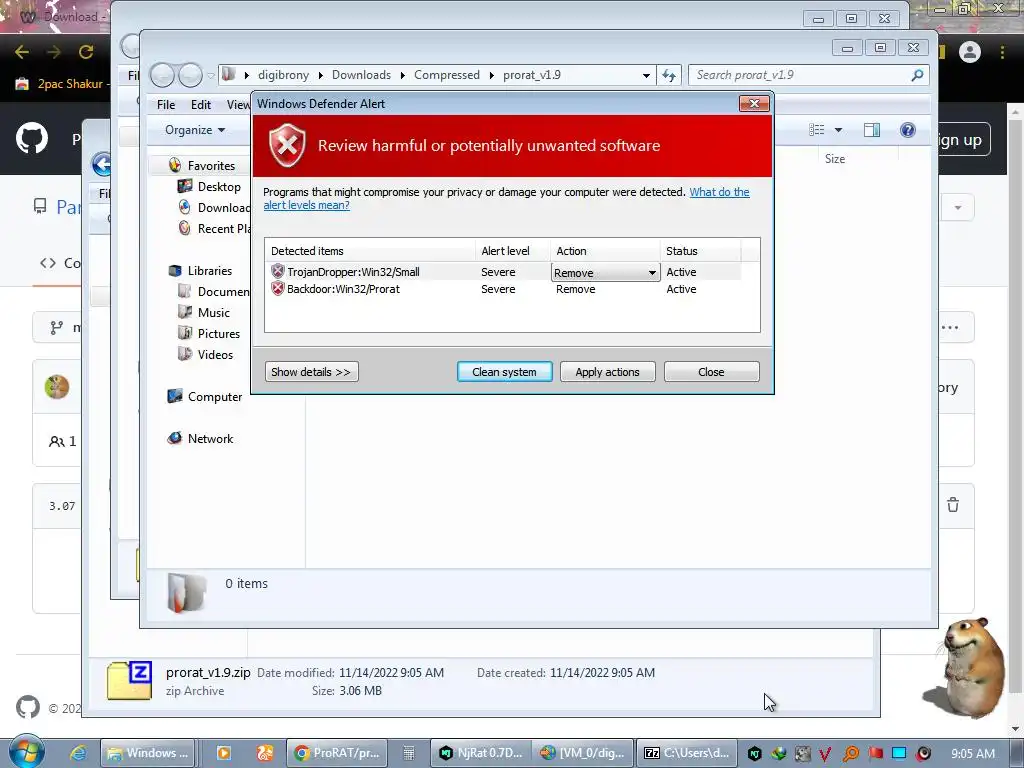Click the refresh icon beside address bar
Viewport: 1024px width, 768px height.
coord(669,75)
